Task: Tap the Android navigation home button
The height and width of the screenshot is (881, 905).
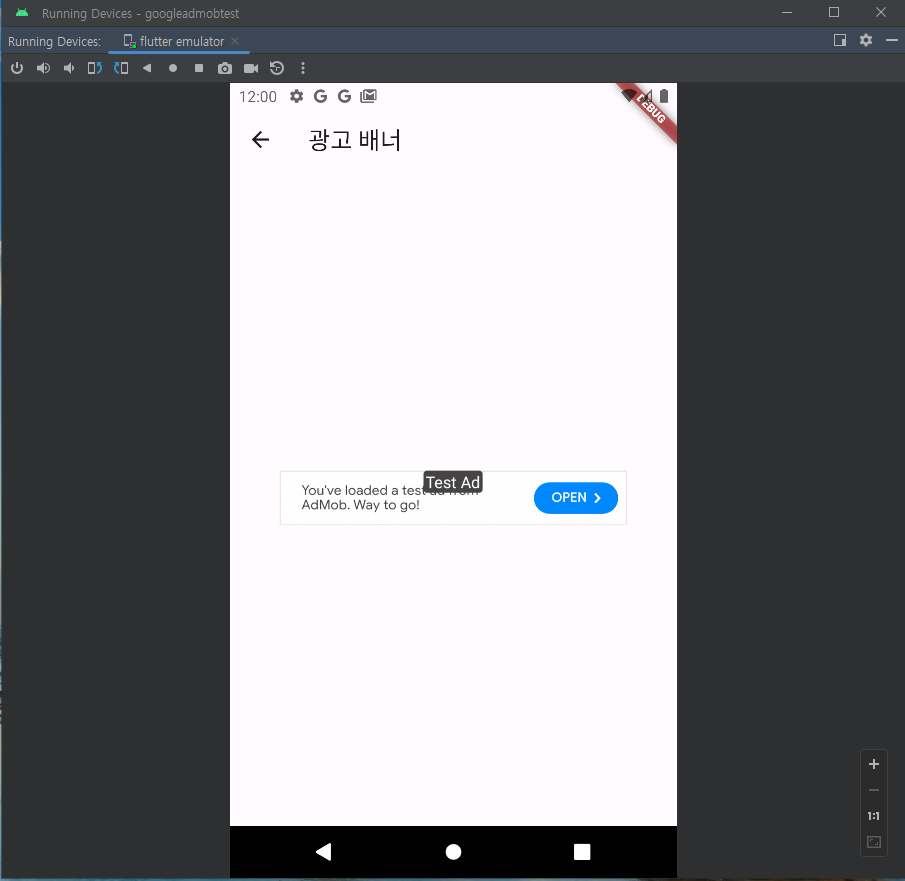Action: click(454, 852)
